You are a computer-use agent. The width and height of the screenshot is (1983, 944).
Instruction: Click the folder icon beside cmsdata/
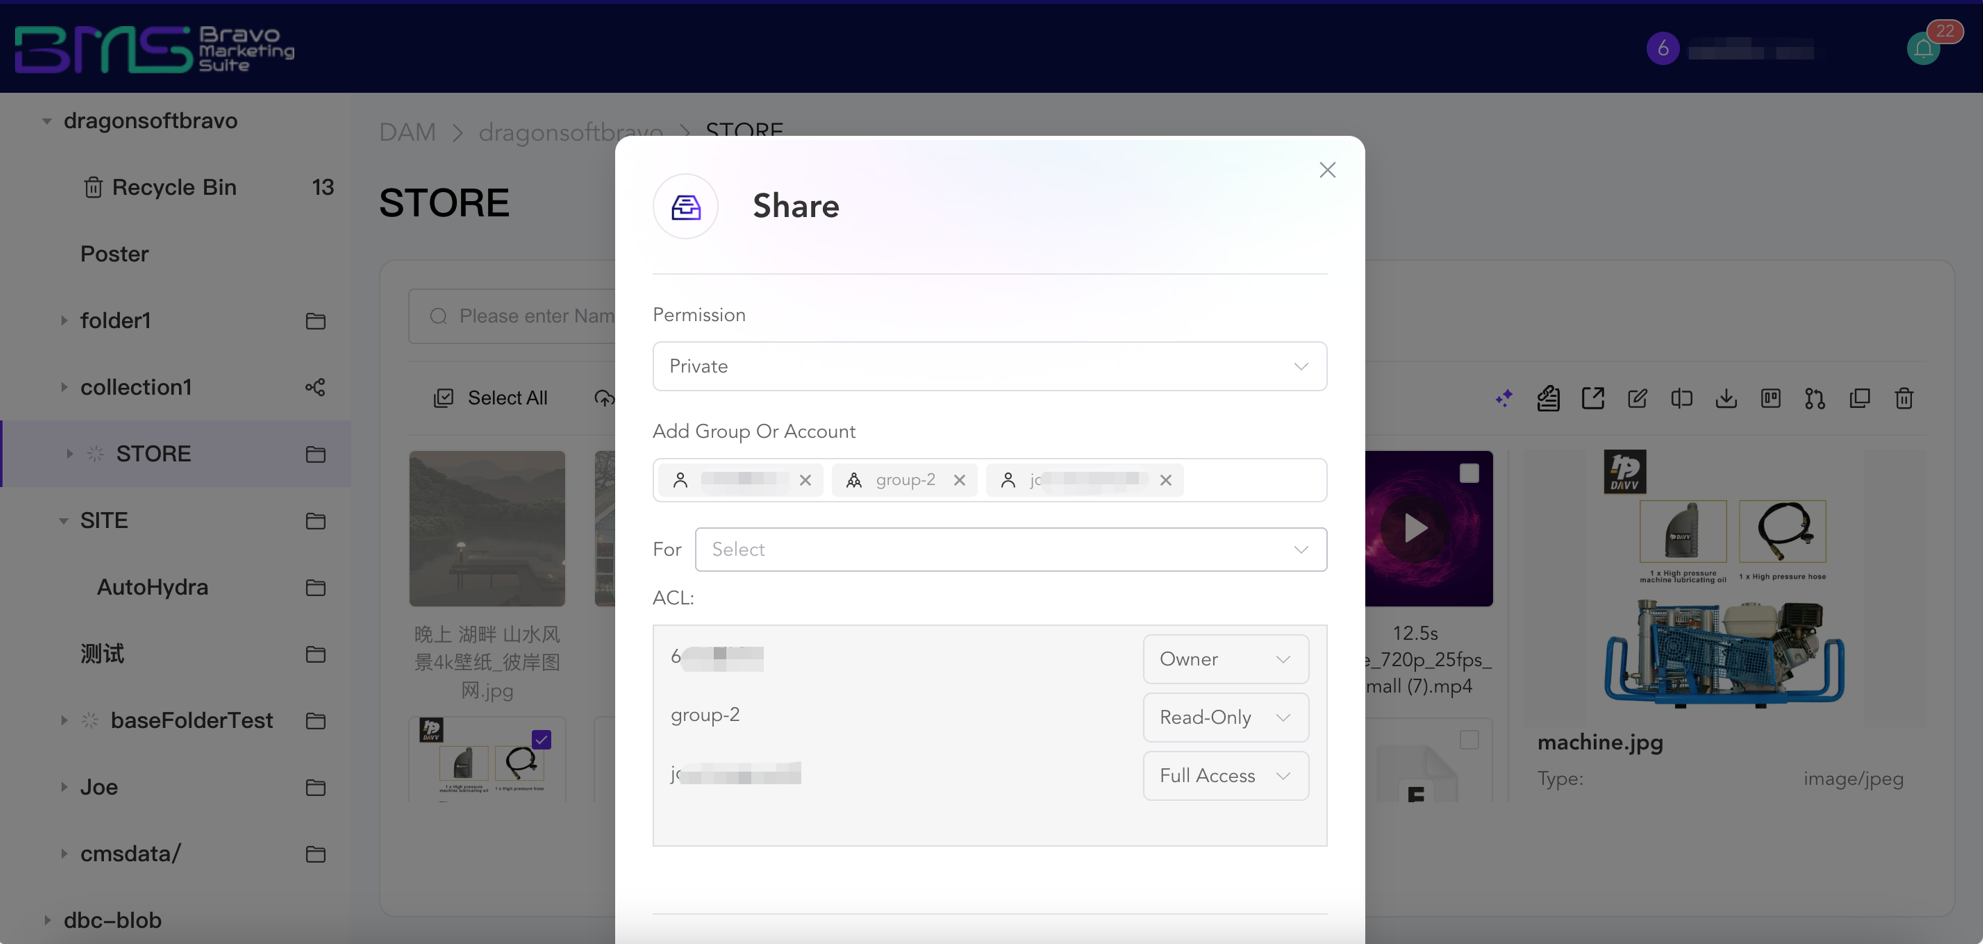click(315, 854)
